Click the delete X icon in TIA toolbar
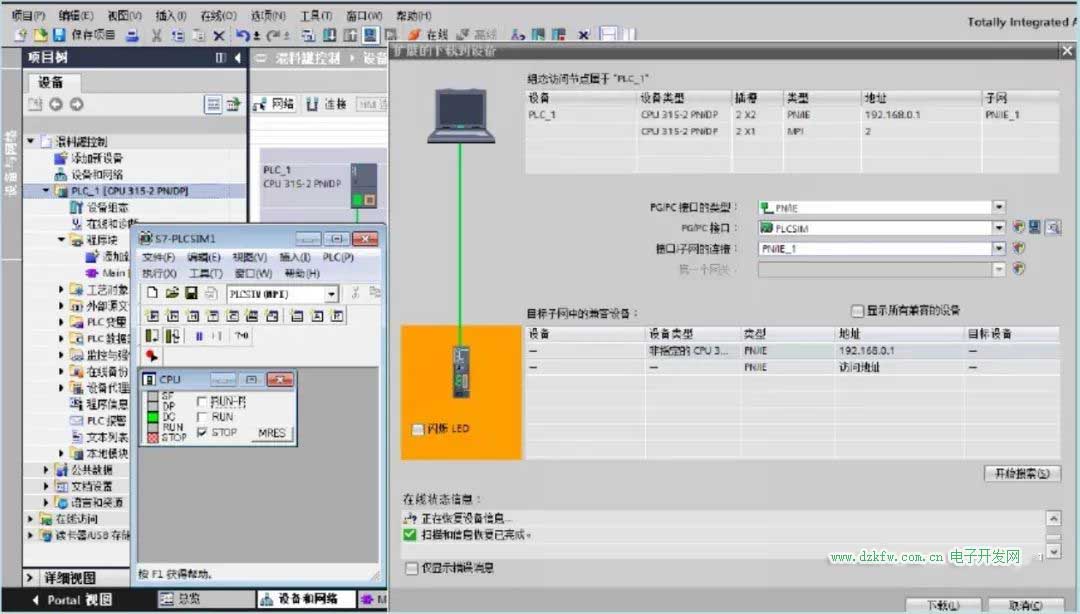Screen dimensions: 1080x614 (x=219, y=35)
